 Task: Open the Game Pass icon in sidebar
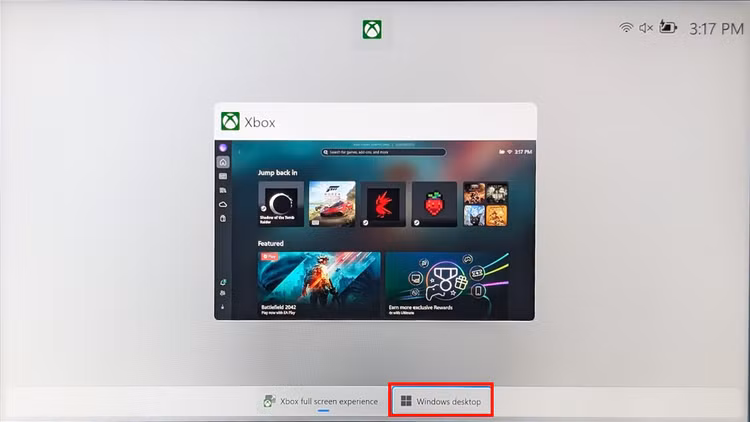click(223, 176)
